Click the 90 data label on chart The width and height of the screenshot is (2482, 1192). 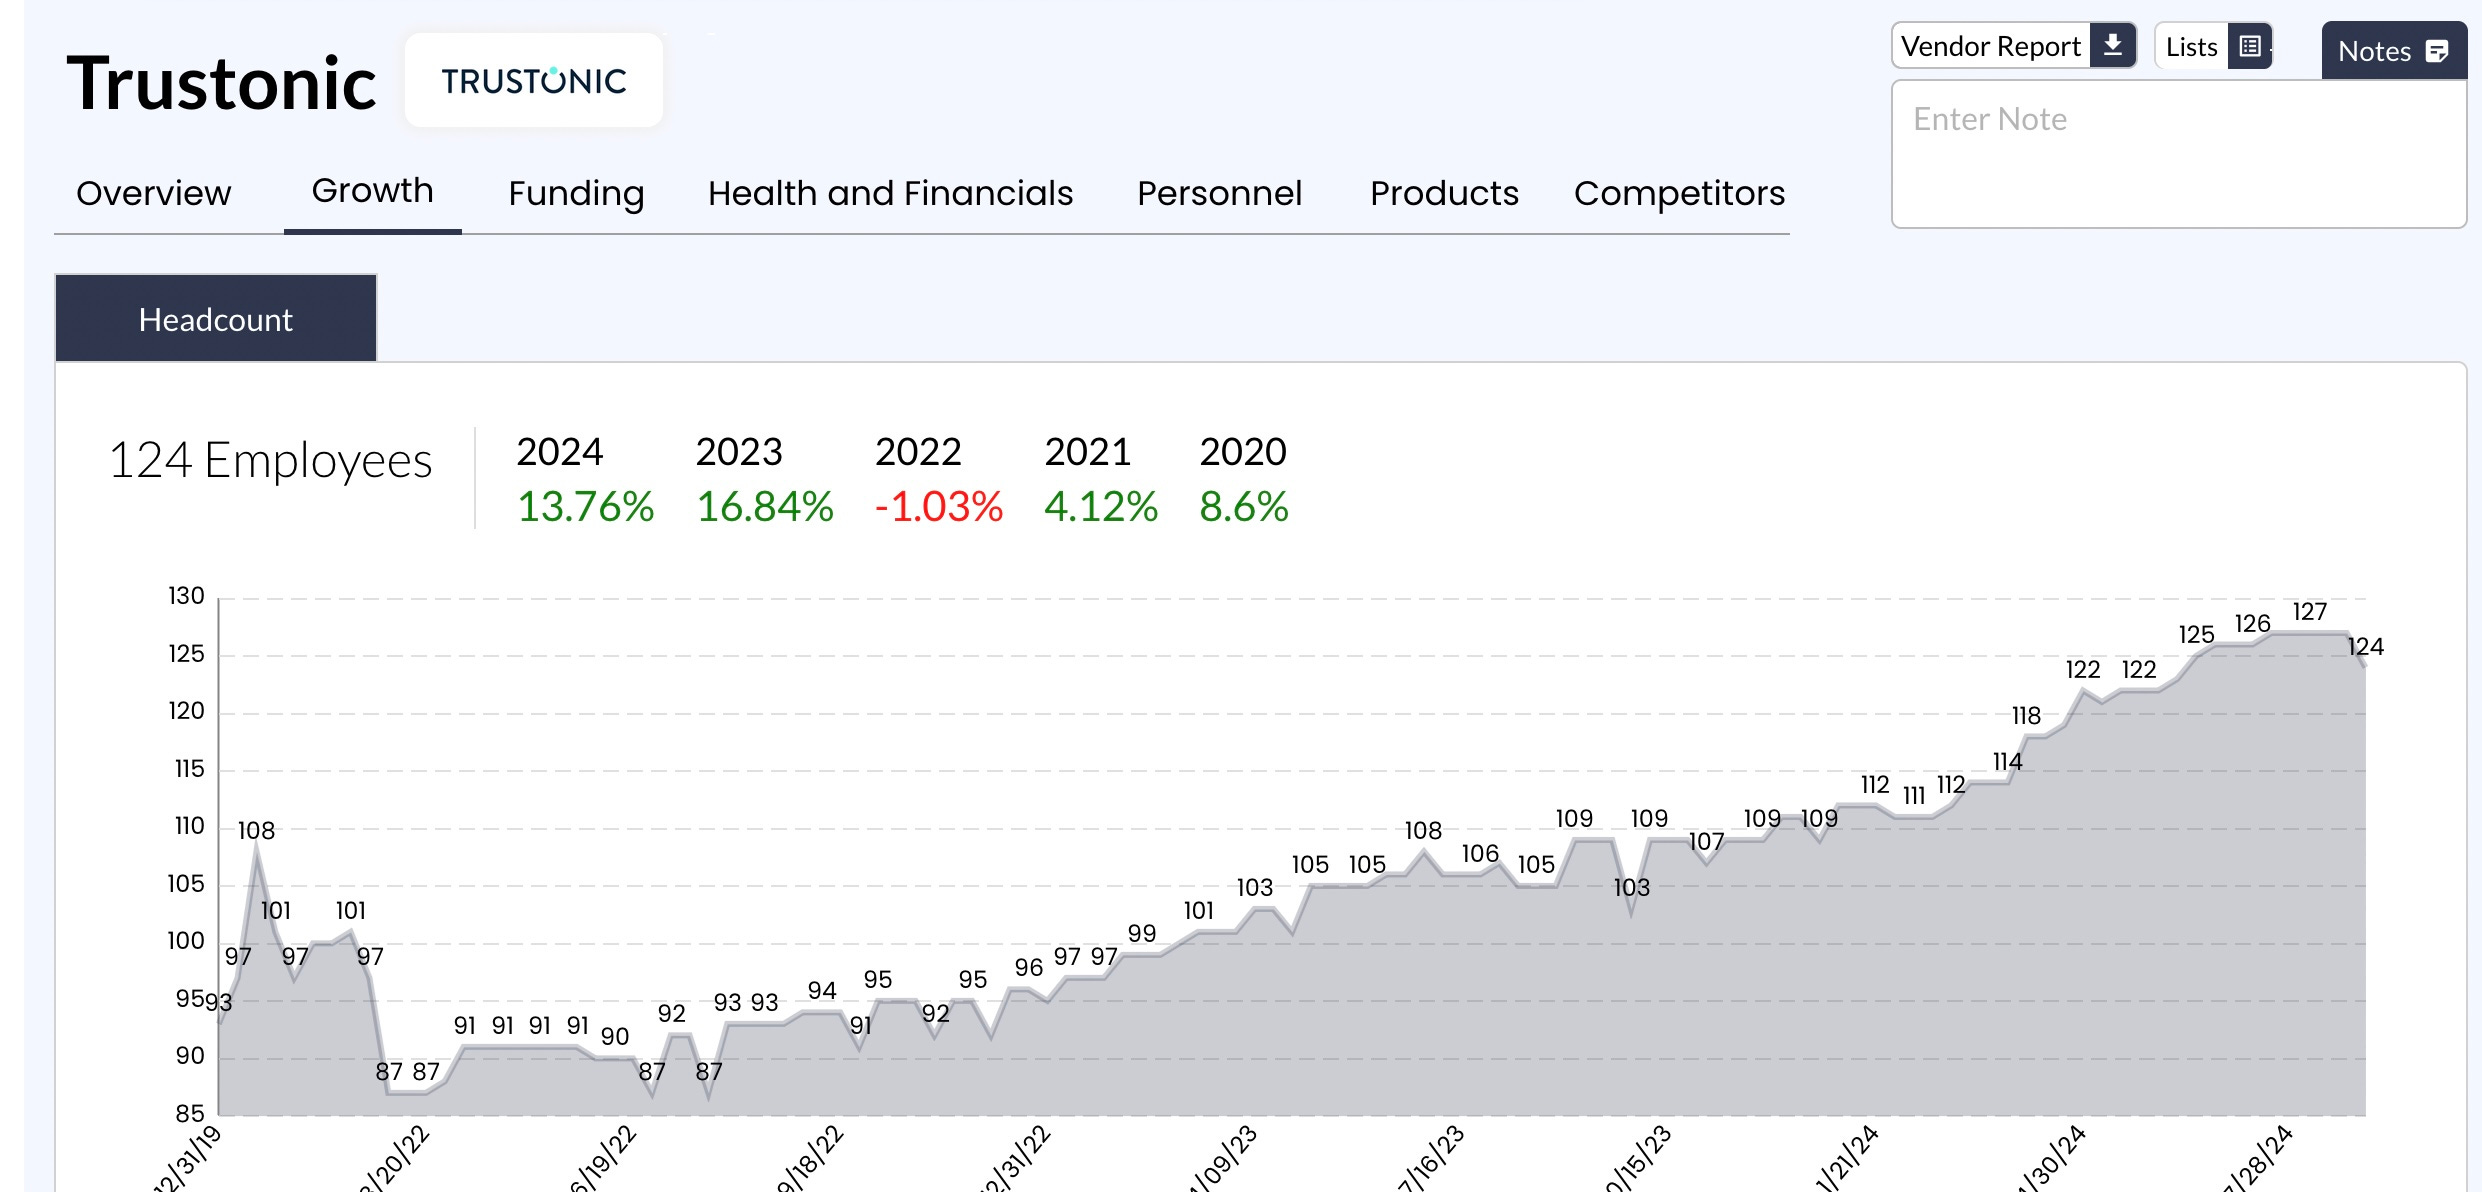615,1036
